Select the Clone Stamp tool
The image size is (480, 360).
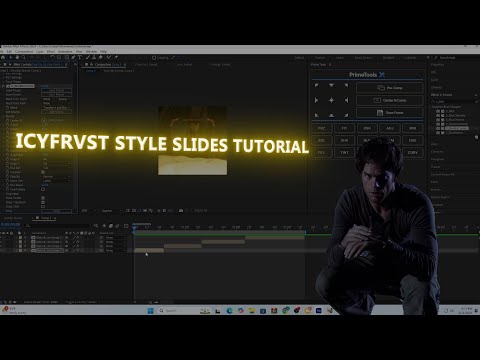tap(94, 57)
